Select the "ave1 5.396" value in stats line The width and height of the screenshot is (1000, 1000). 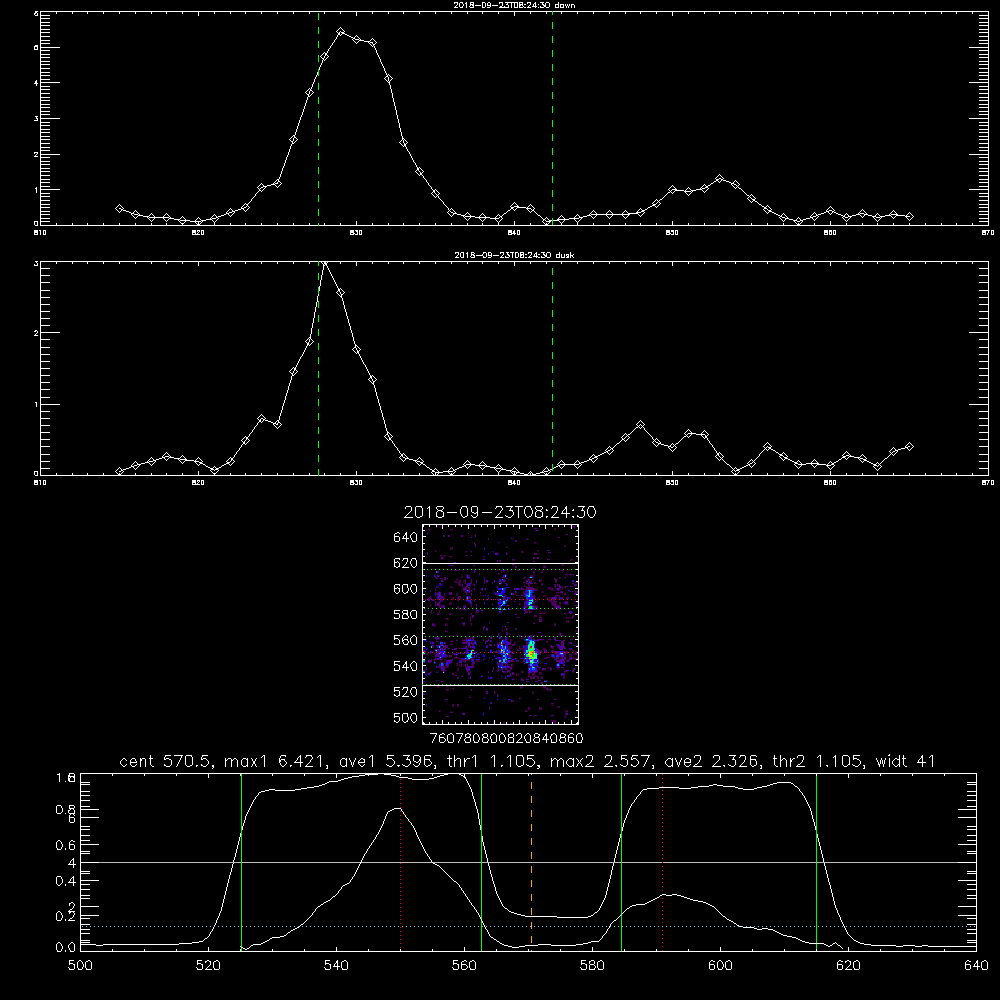click(388, 761)
